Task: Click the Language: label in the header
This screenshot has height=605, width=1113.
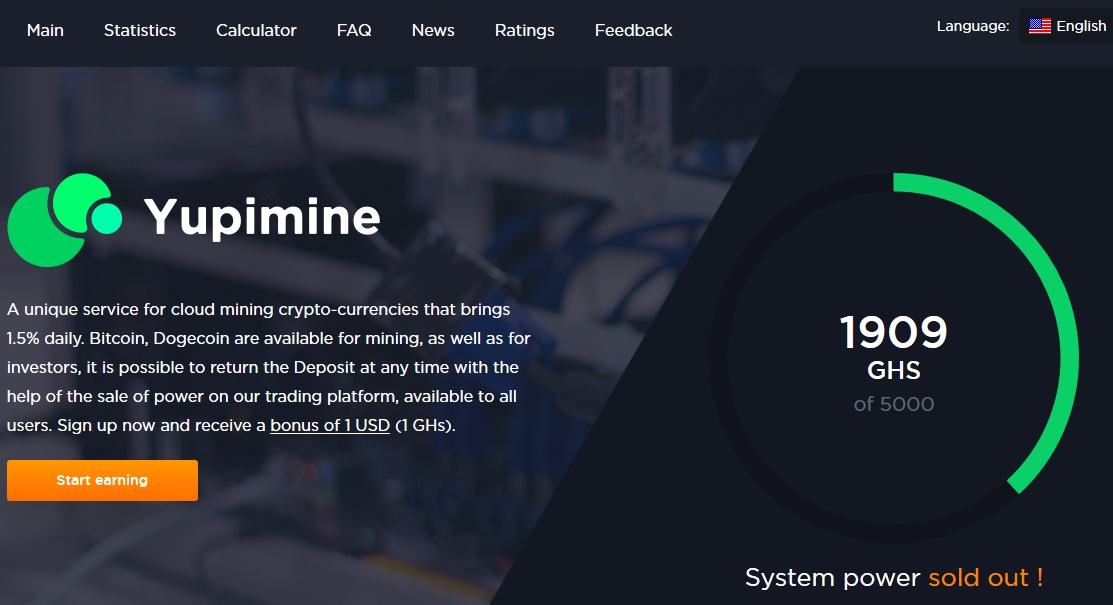Action: (x=971, y=26)
